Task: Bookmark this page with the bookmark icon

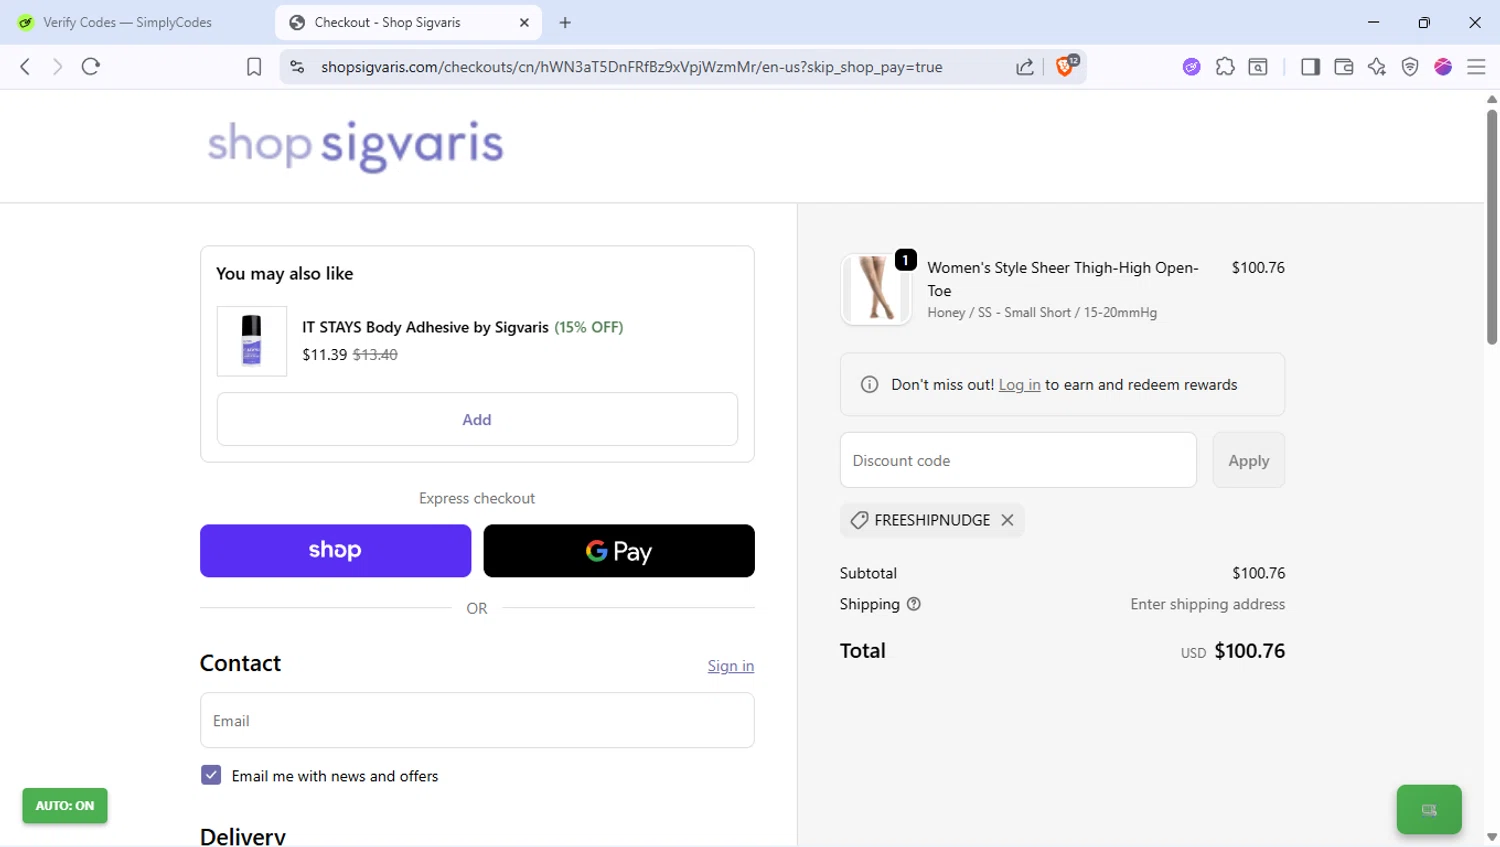Action: [254, 67]
